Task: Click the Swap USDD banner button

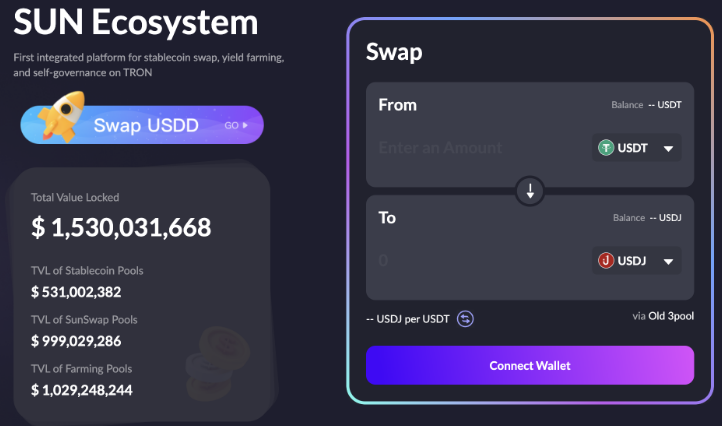Action: click(x=142, y=125)
